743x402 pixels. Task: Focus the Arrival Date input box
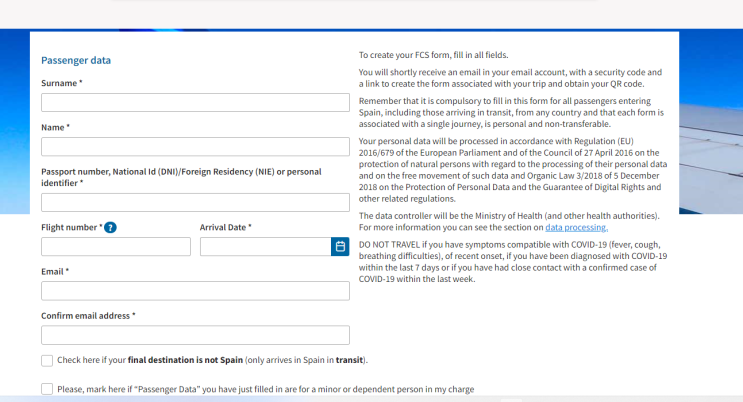point(265,247)
